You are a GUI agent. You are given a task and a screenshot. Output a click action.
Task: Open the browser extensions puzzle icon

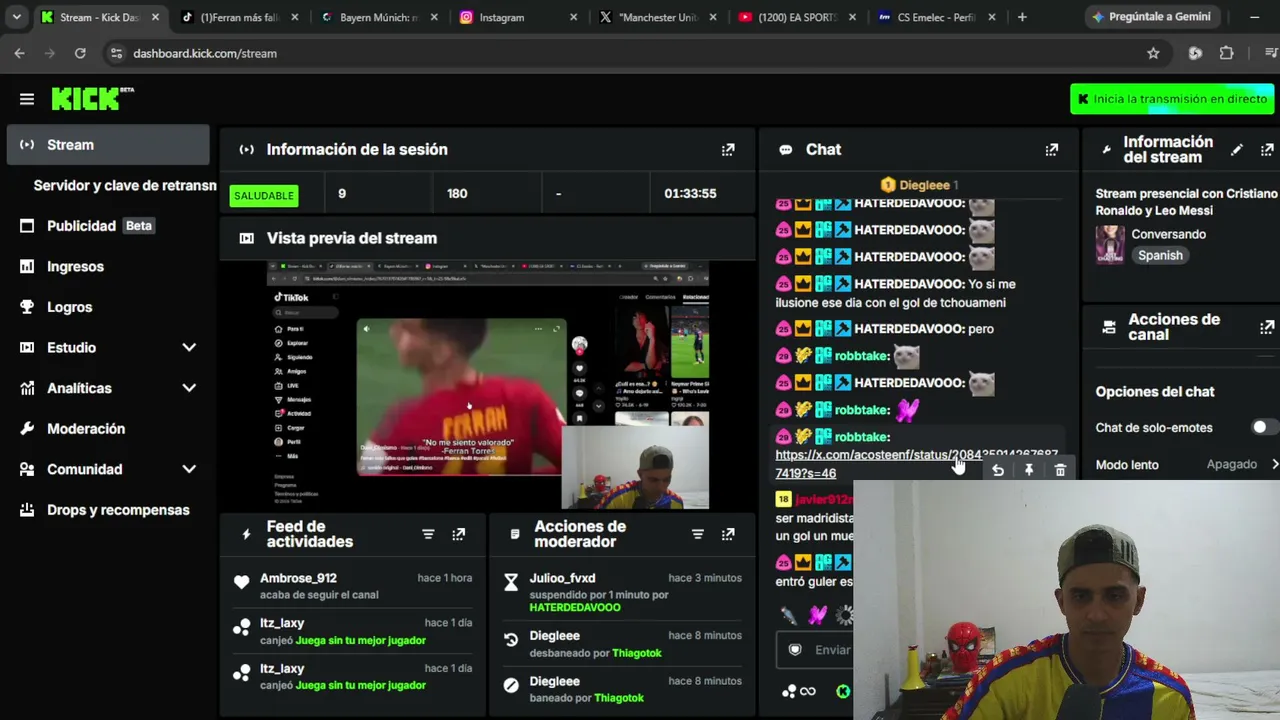click(1226, 53)
